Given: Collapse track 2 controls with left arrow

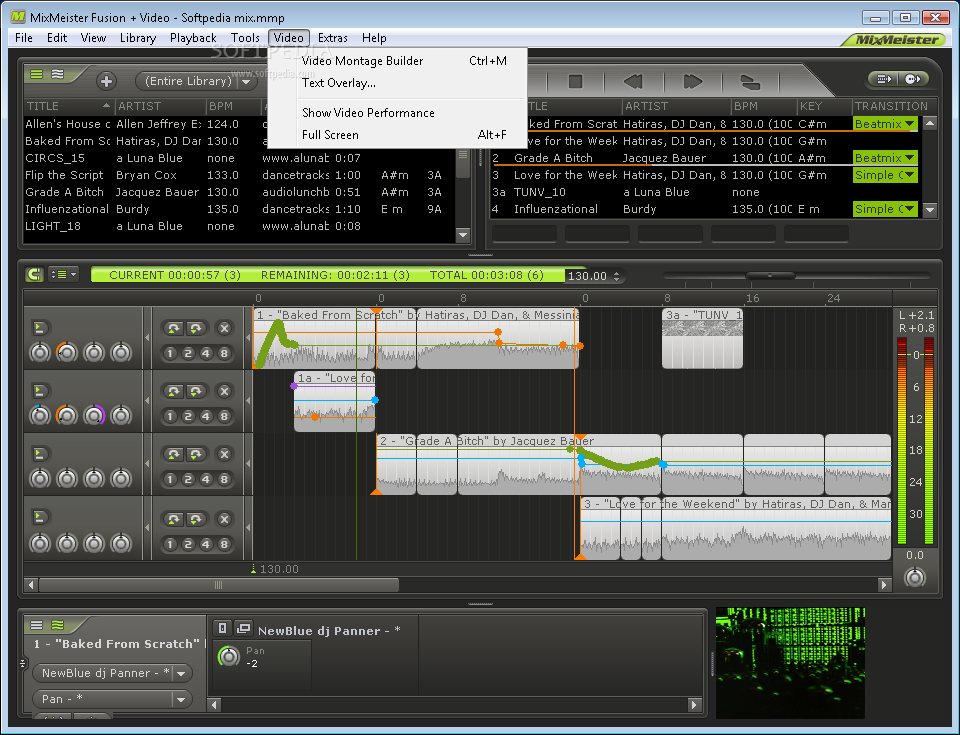Looking at the screenshot, I should tap(147, 401).
